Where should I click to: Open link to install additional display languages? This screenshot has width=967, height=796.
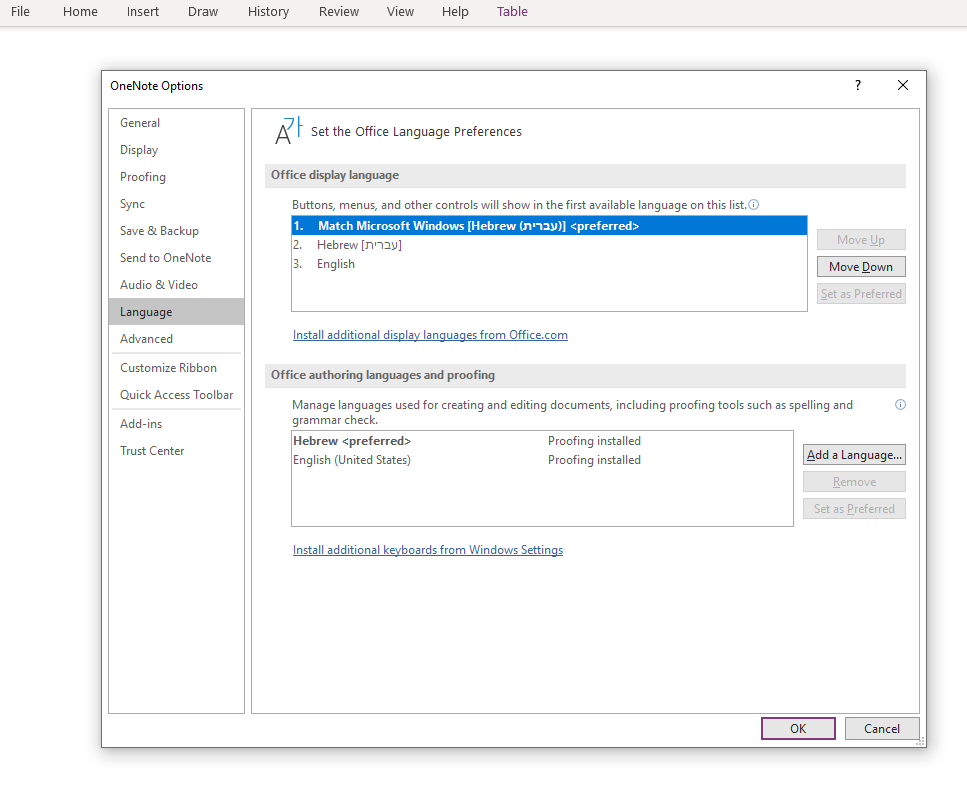click(x=430, y=334)
